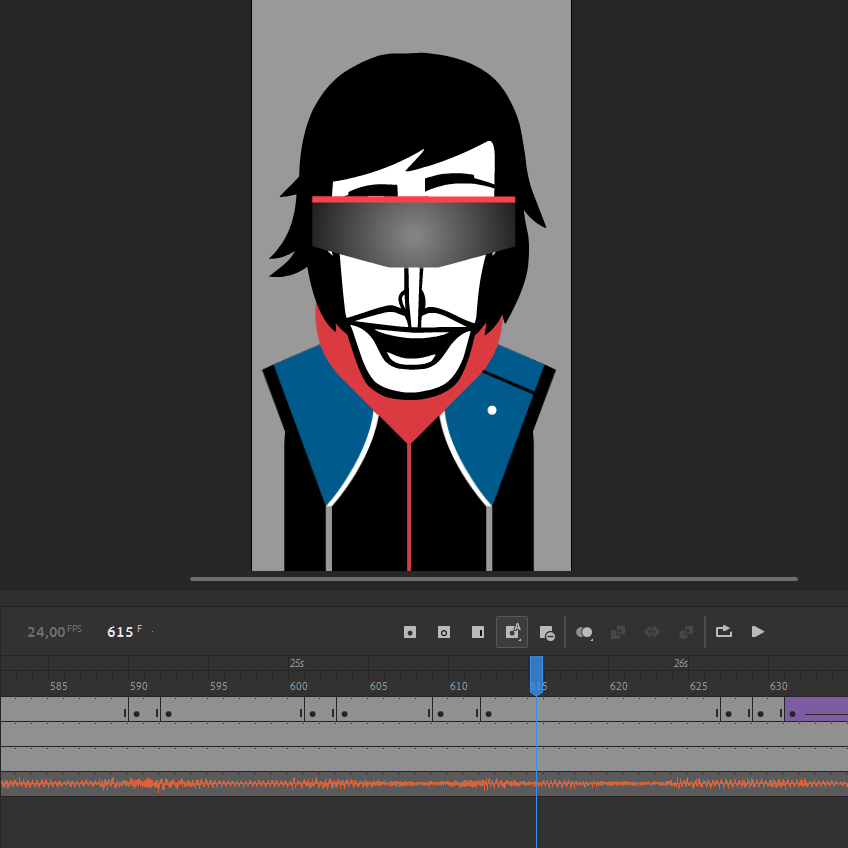Toggle Onion Skin on the timeline

585,632
